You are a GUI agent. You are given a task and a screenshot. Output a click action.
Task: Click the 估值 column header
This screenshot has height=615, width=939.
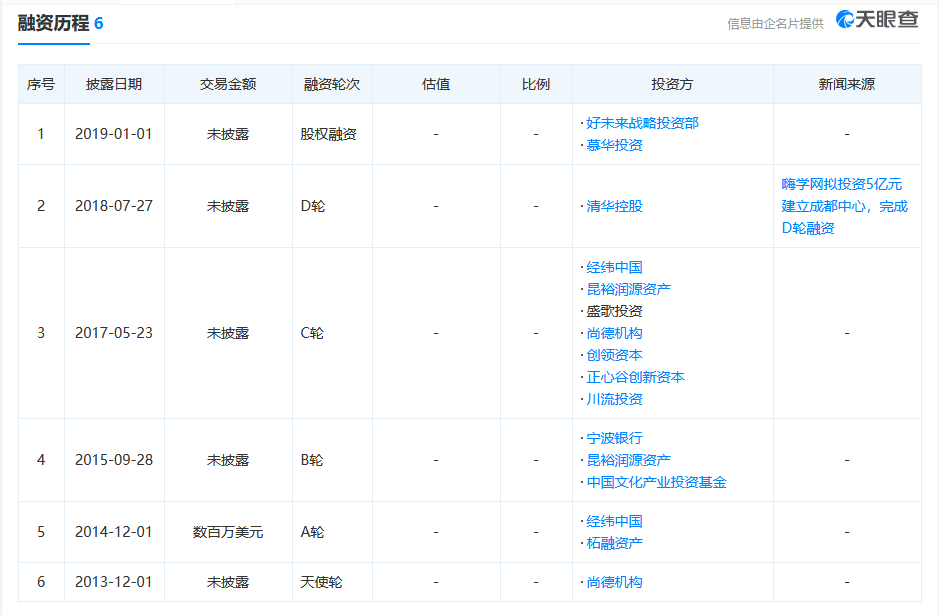point(436,84)
